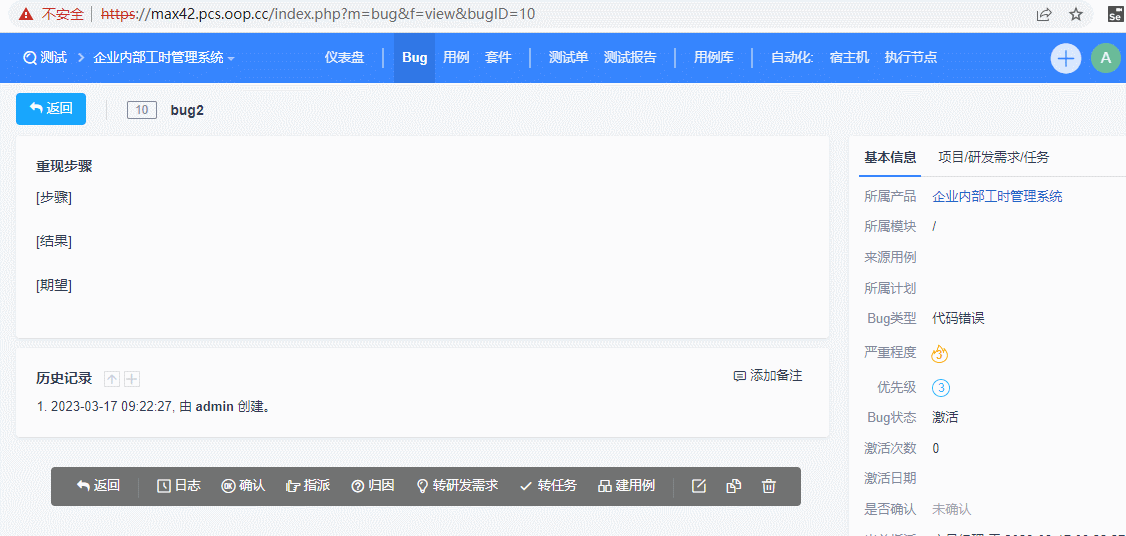Click the 代码错误 bug type value
The width and height of the screenshot is (1126, 536).
point(958,318)
